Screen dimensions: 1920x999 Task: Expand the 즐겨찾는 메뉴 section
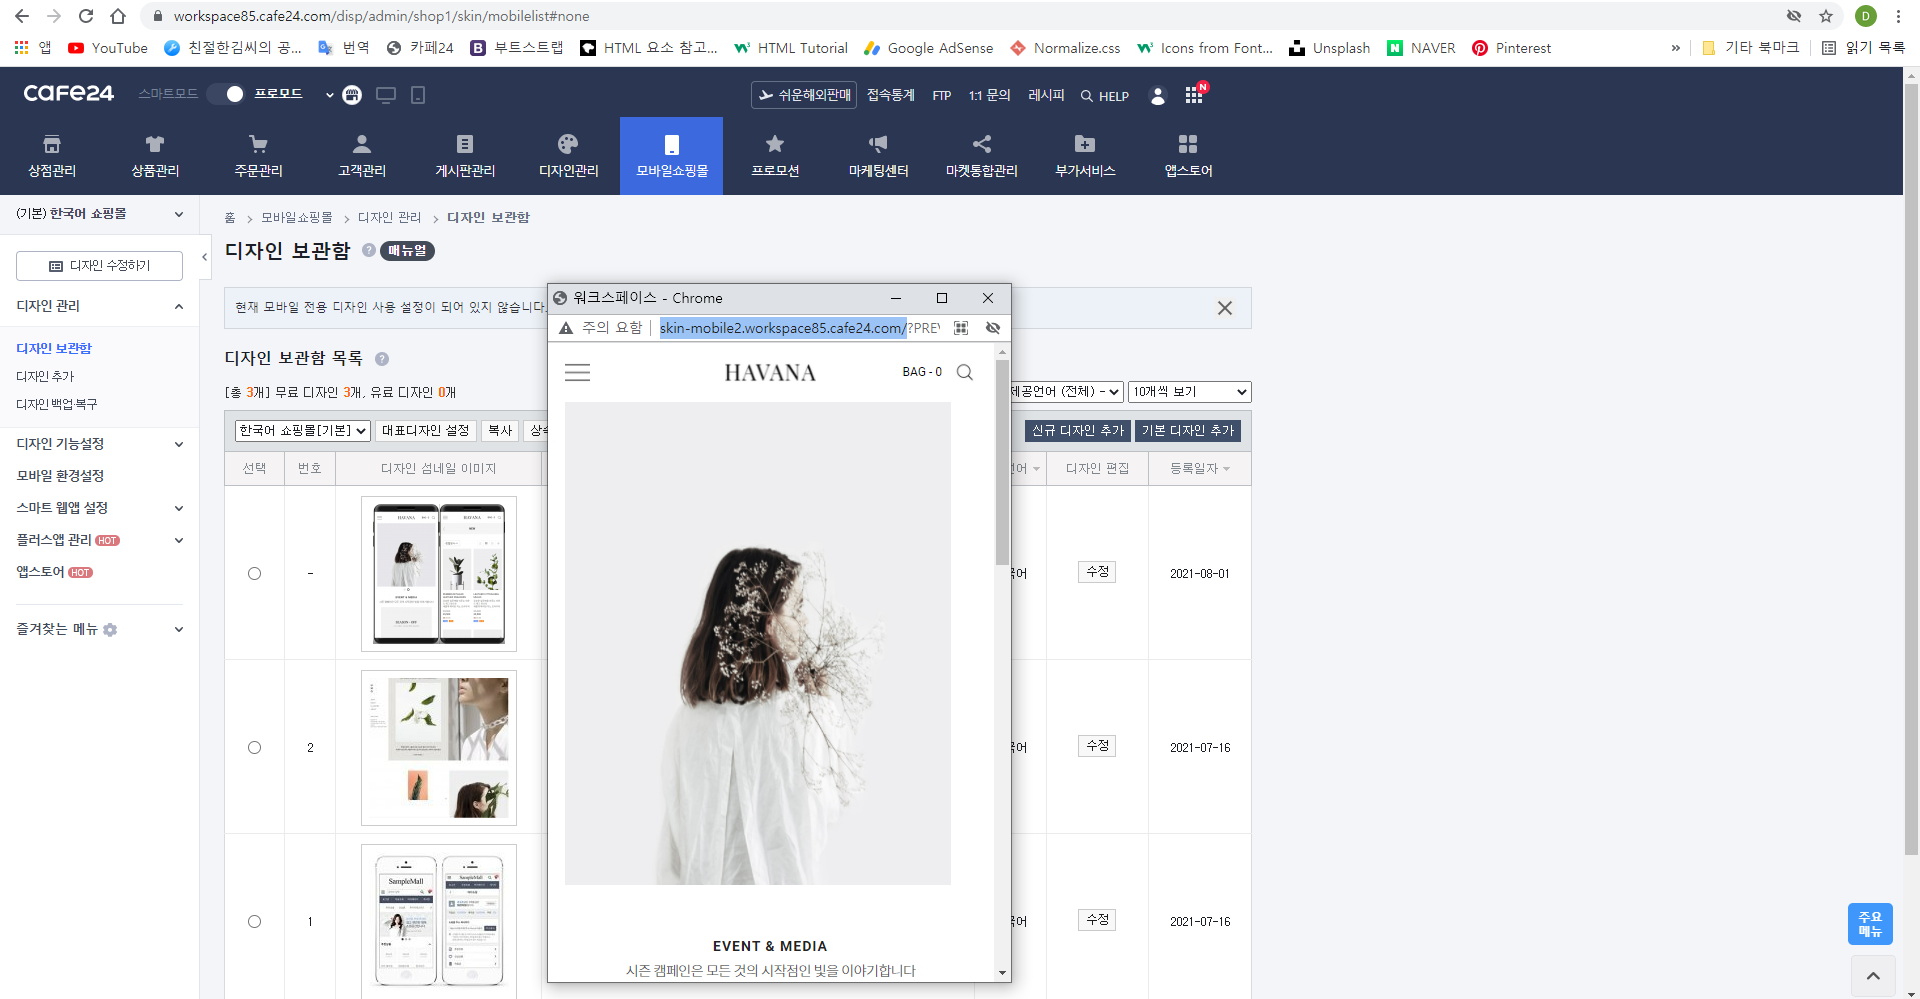(179, 630)
